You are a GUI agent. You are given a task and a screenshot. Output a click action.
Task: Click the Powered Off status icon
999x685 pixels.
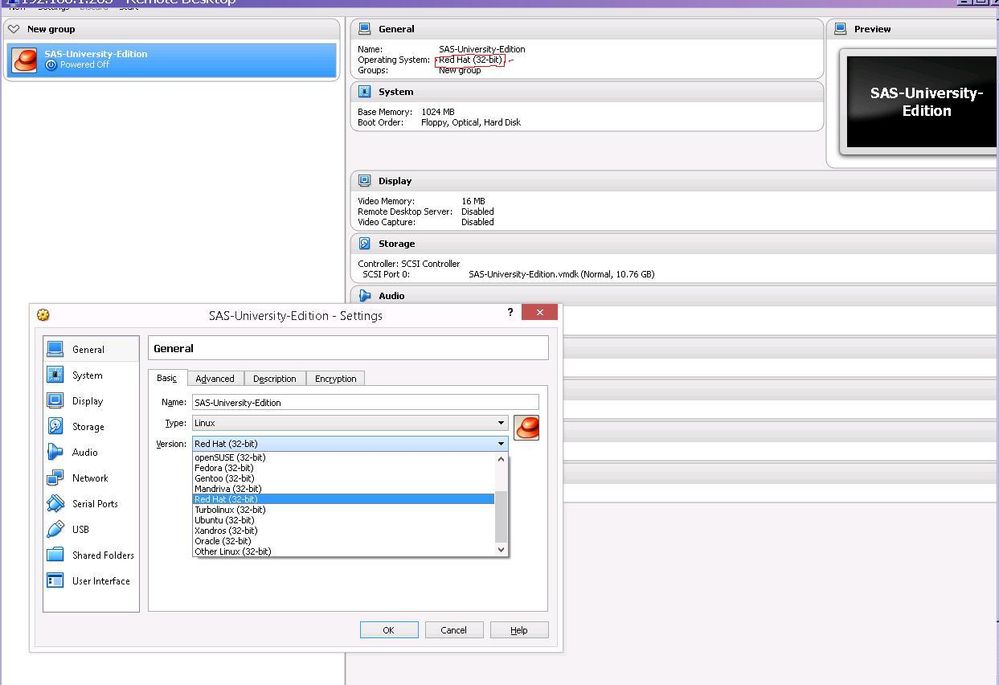click(51, 64)
